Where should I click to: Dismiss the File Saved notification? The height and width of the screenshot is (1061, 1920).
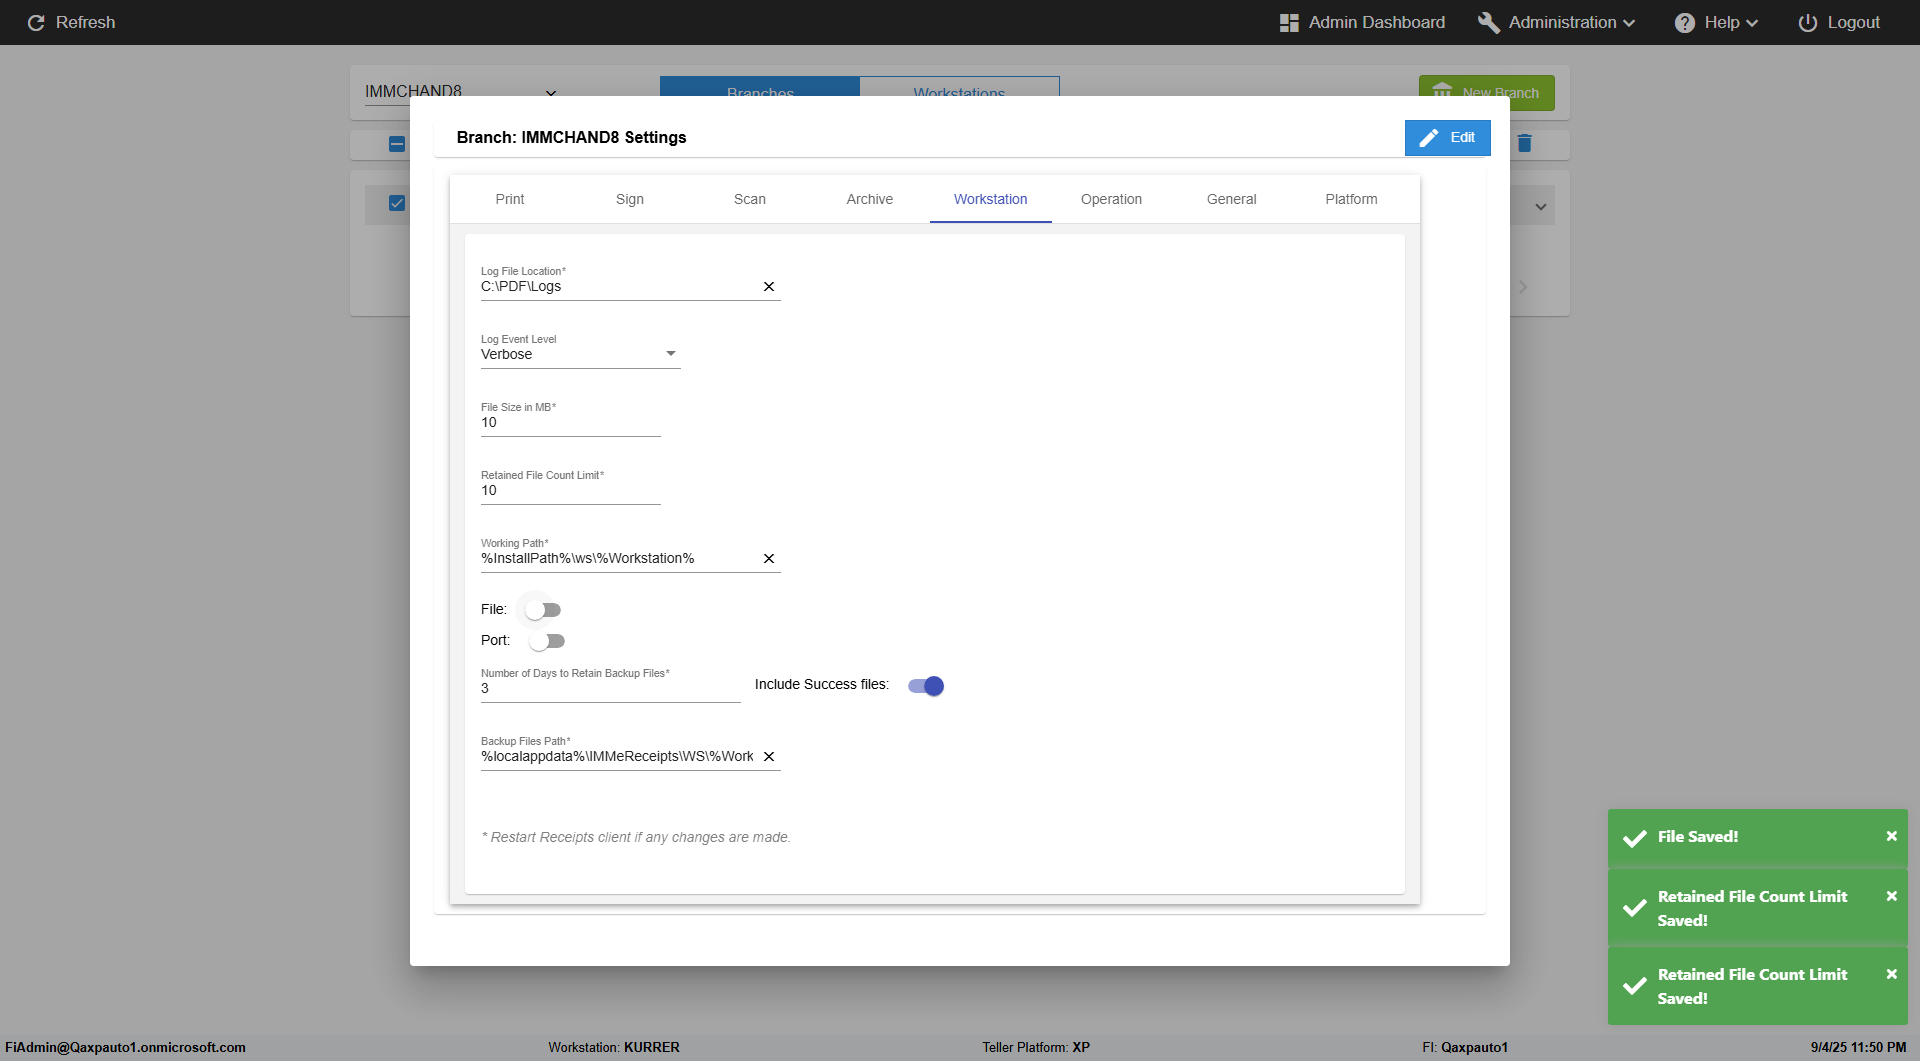pyautogui.click(x=1891, y=836)
